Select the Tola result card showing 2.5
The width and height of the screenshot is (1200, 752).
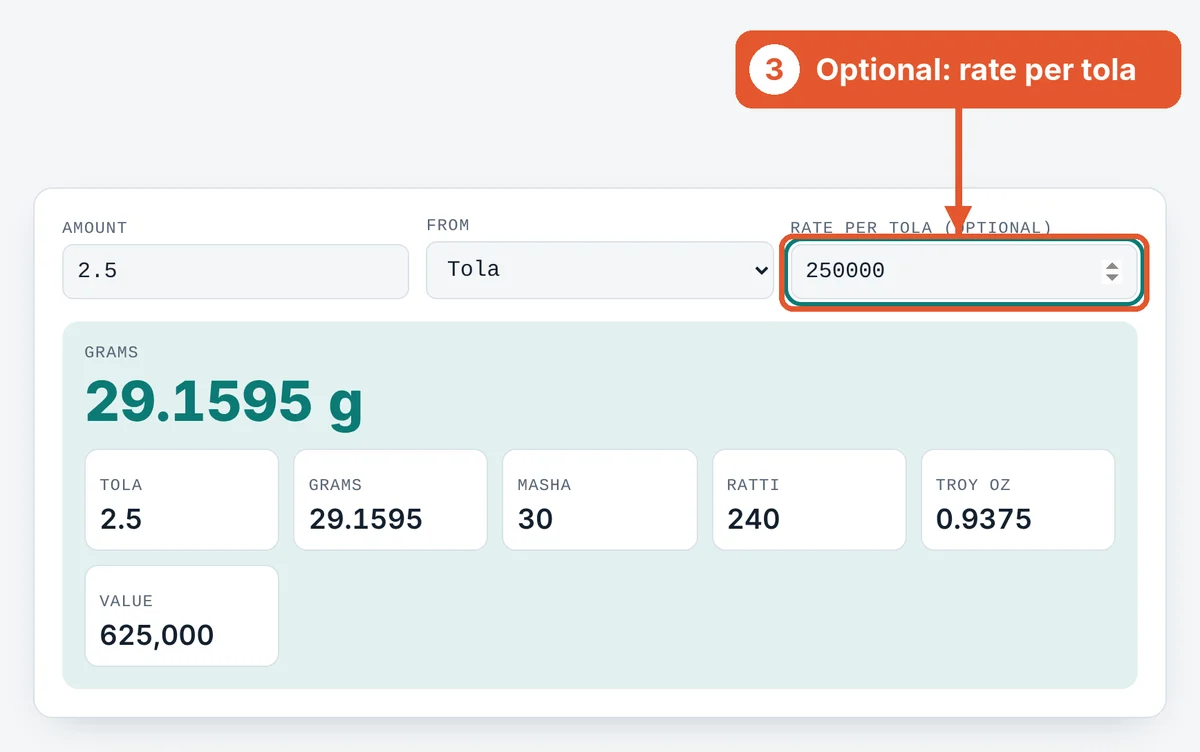coord(181,500)
